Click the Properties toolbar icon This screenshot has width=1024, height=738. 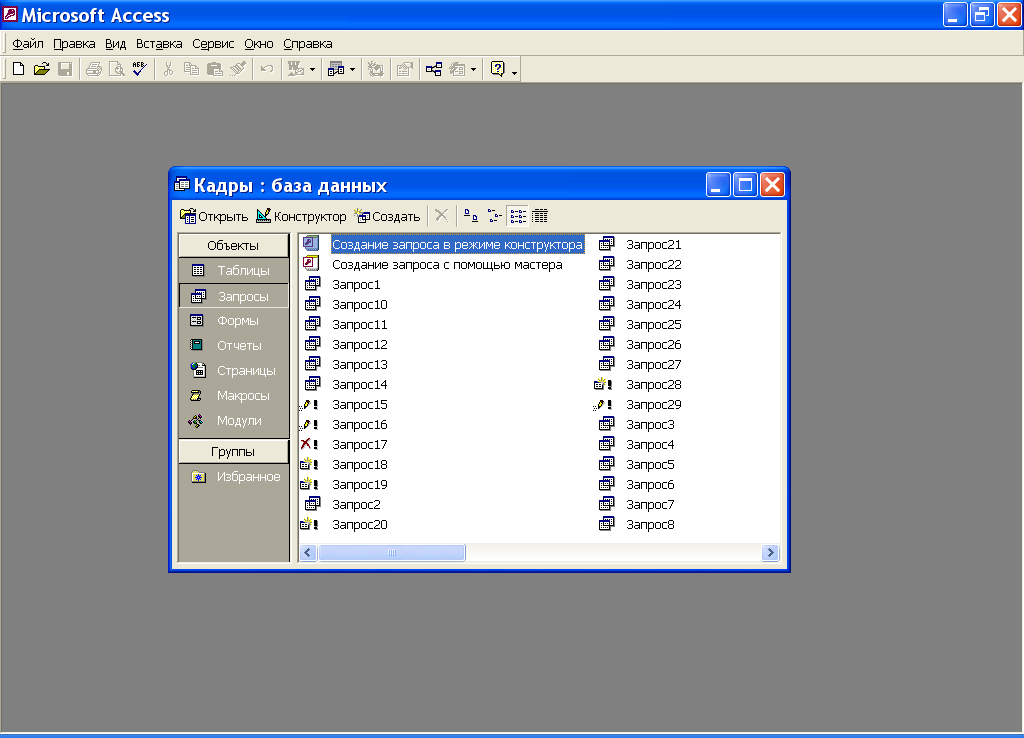click(405, 69)
